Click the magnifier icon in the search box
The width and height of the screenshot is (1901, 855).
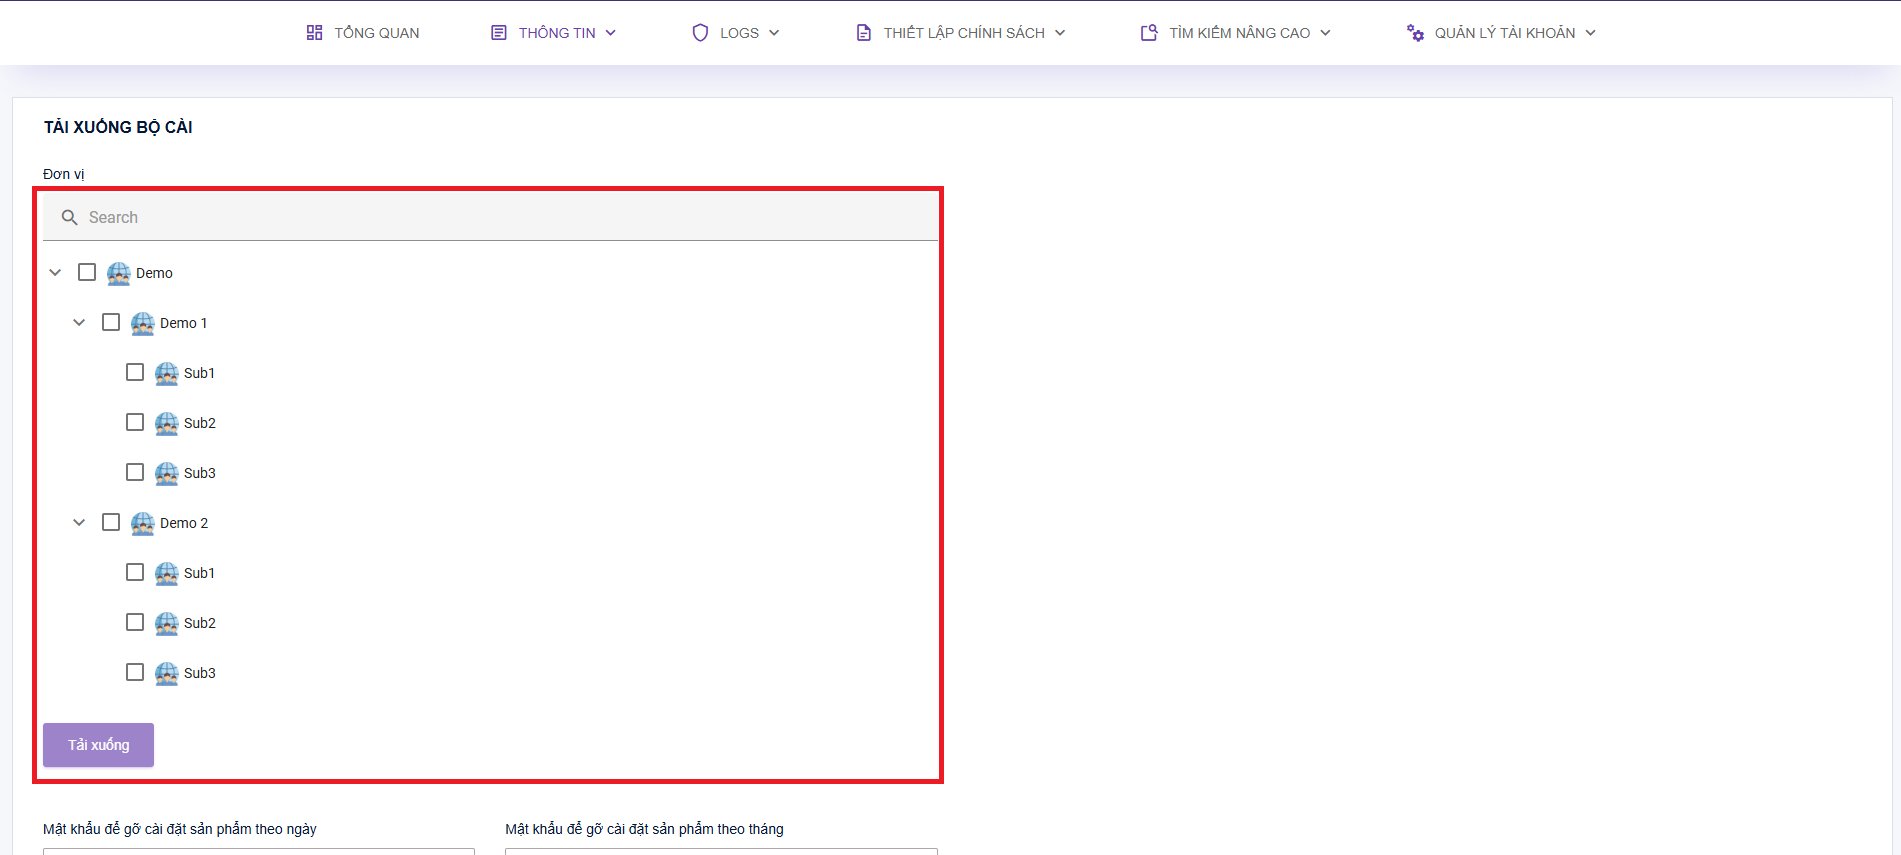click(x=69, y=218)
